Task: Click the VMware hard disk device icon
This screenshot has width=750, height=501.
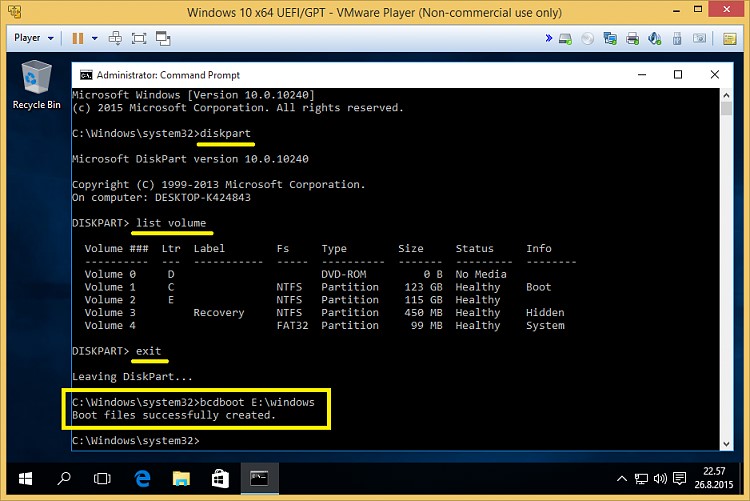Action: click(x=567, y=38)
